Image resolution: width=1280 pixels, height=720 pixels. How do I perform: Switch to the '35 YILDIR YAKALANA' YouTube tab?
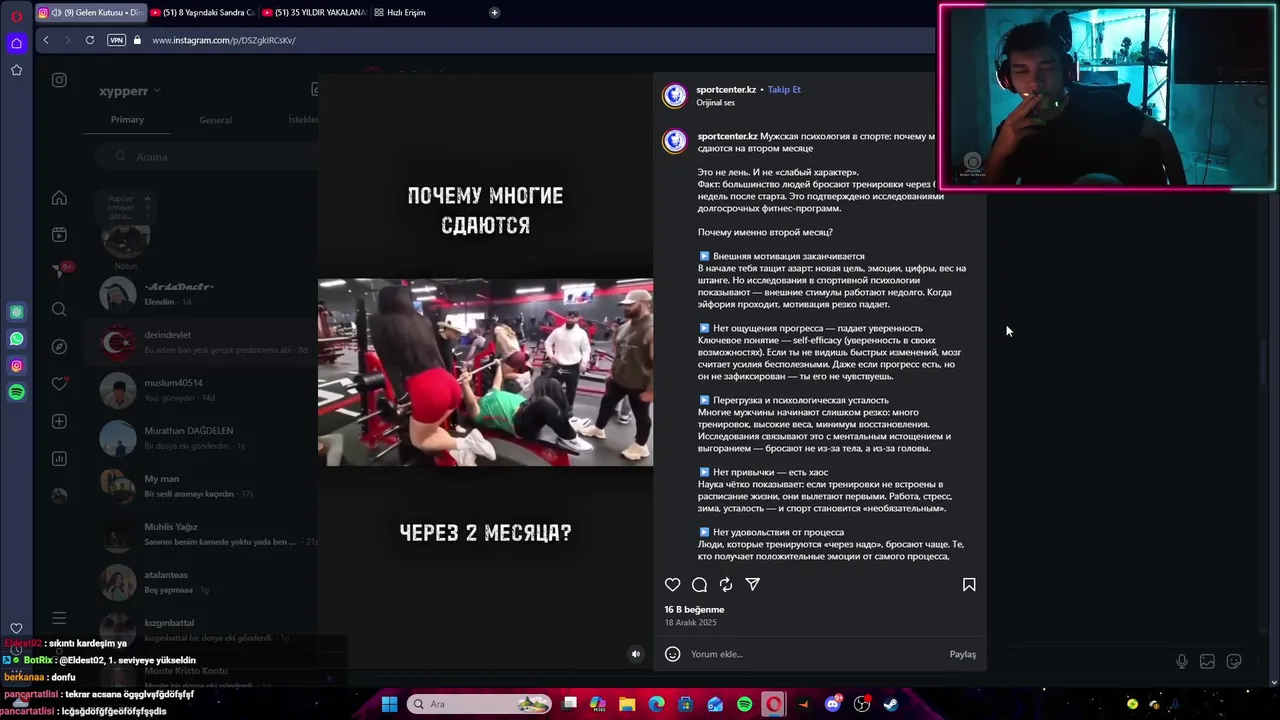click(315, 12)
